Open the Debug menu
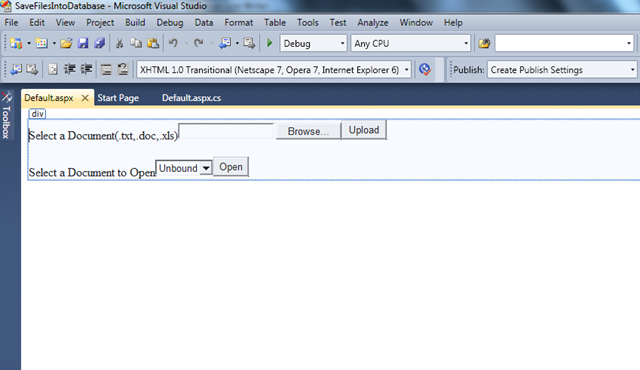This screenshot has height=370, width=640. 170,22
